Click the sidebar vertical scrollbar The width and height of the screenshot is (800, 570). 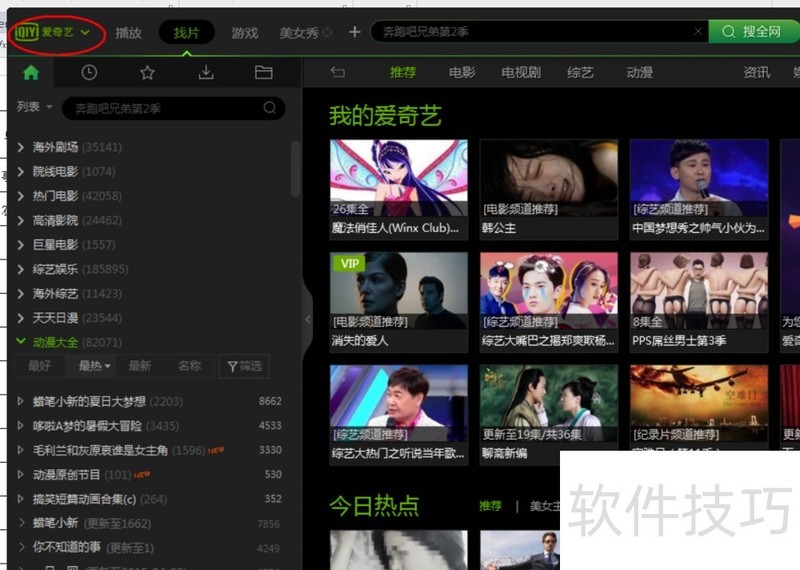[295, 169]
